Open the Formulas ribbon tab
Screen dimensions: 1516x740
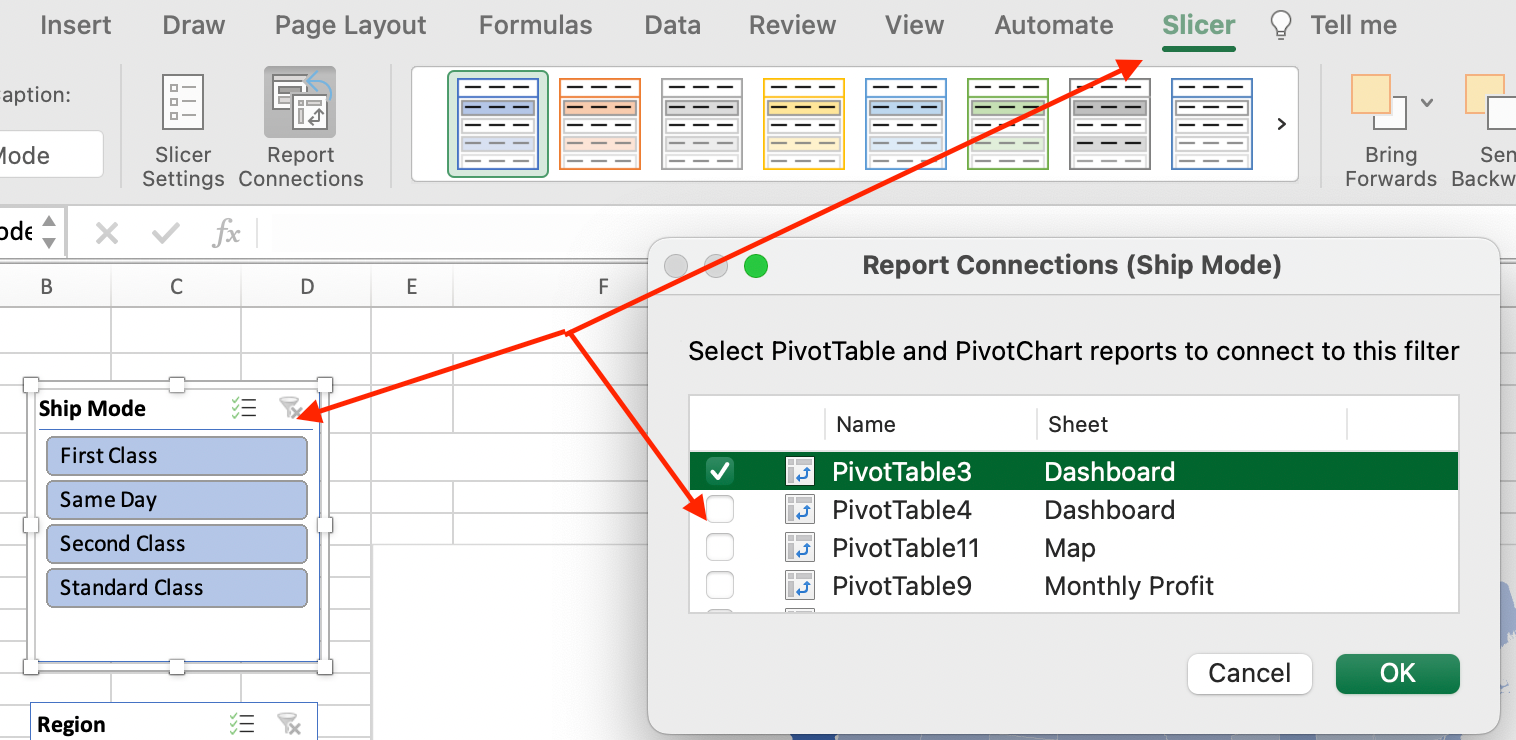536,26
